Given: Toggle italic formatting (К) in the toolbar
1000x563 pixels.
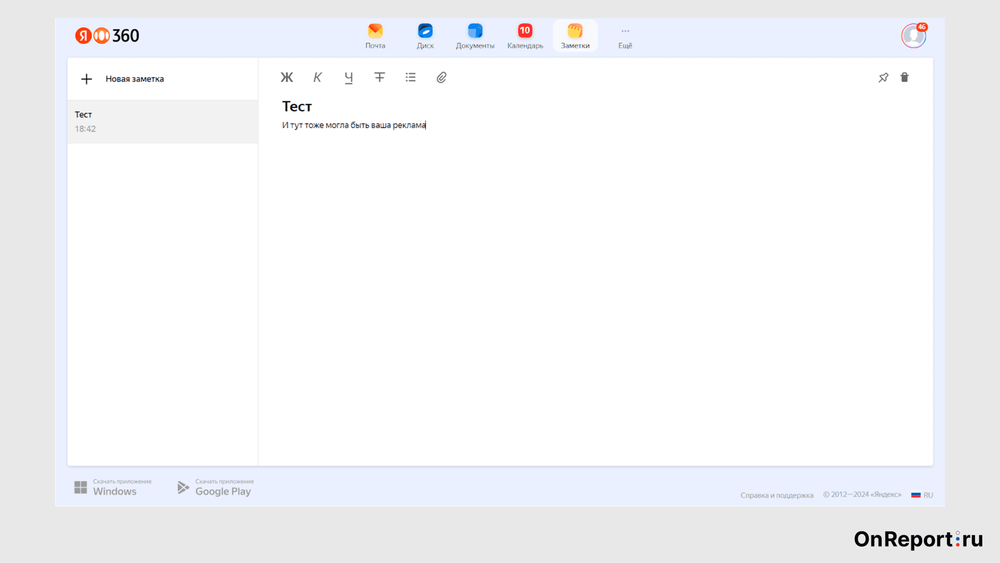Looking at the screenshot, I should click(x=318, y=78).
